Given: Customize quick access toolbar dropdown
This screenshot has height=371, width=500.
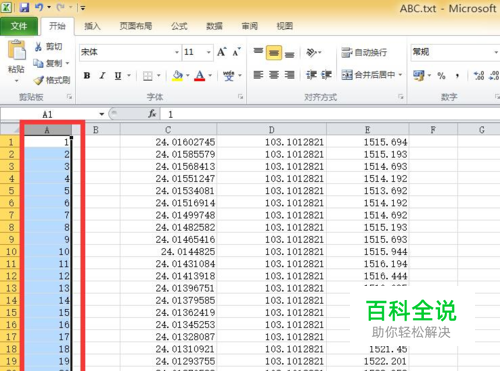Looking at the screenshot, I should point(83,8).
